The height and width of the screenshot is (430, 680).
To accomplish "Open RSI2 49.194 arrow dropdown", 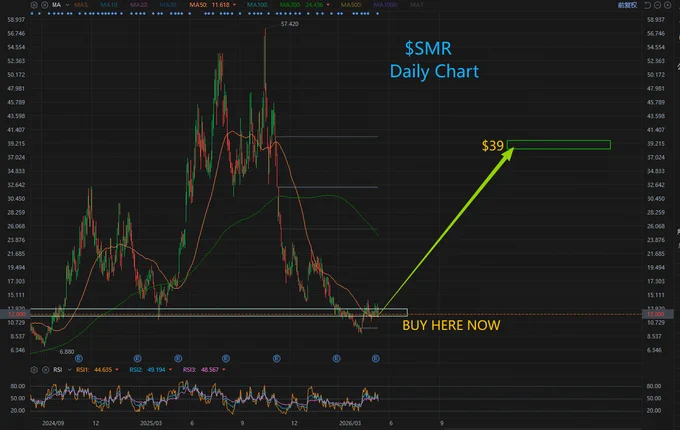I will [x=170, y=370].
